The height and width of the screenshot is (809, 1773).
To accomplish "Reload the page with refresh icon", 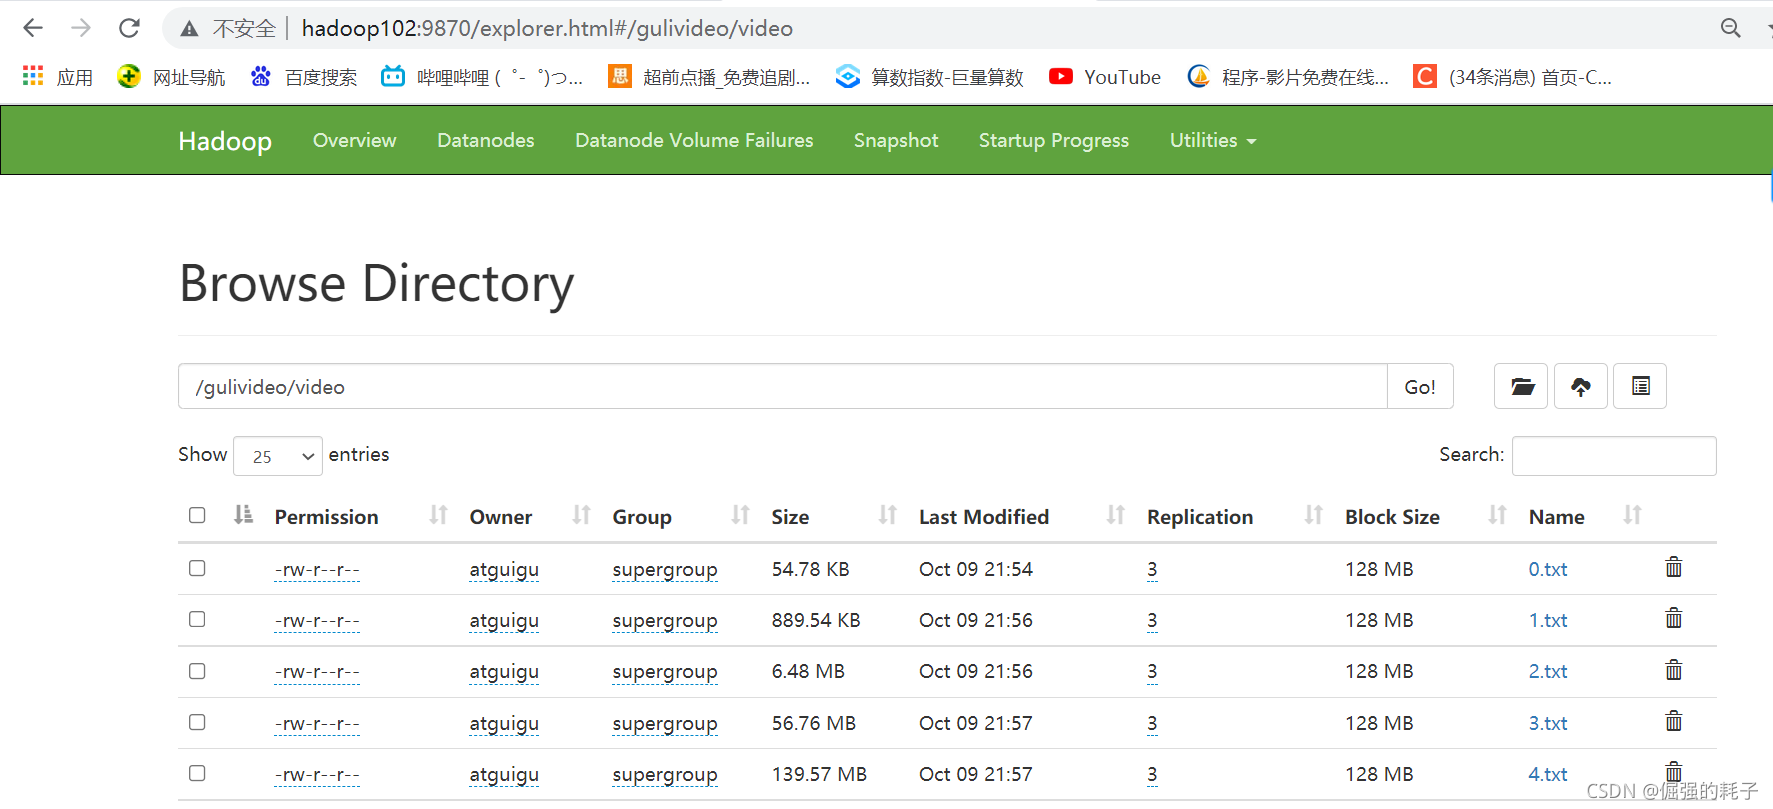I will (x=129, y=28).
